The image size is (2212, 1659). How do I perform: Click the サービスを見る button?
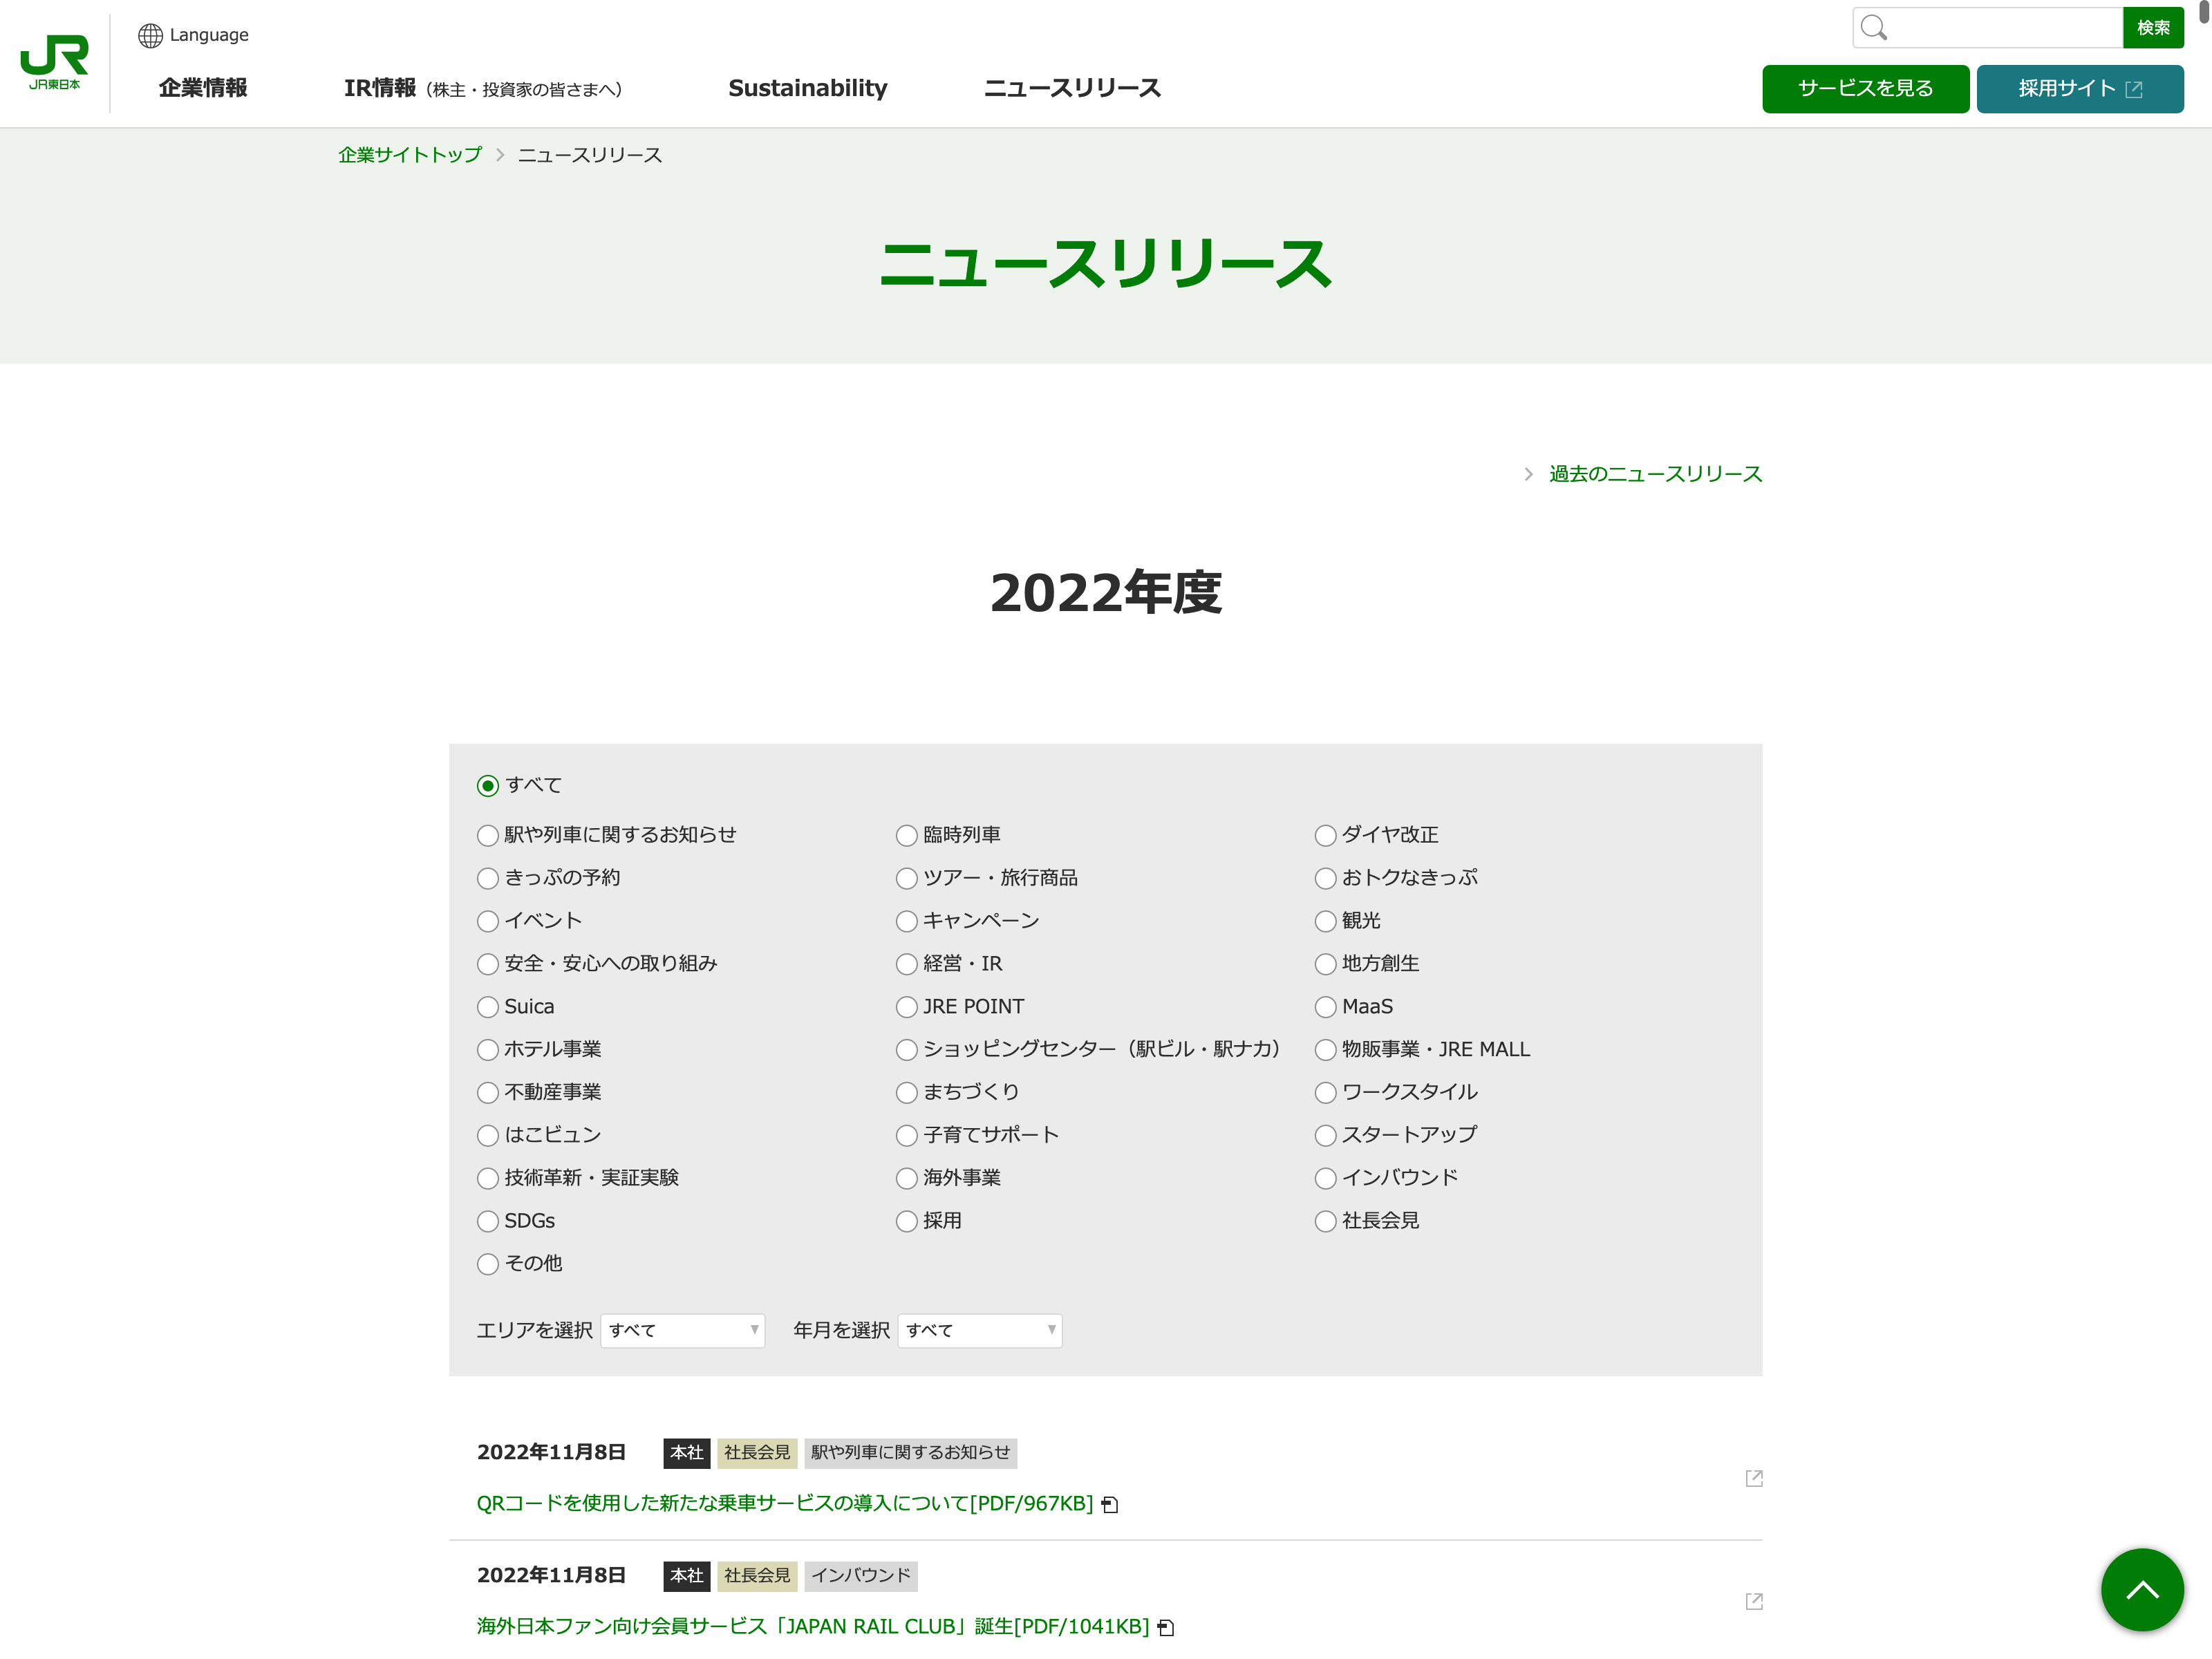[x=1864, y=88]
